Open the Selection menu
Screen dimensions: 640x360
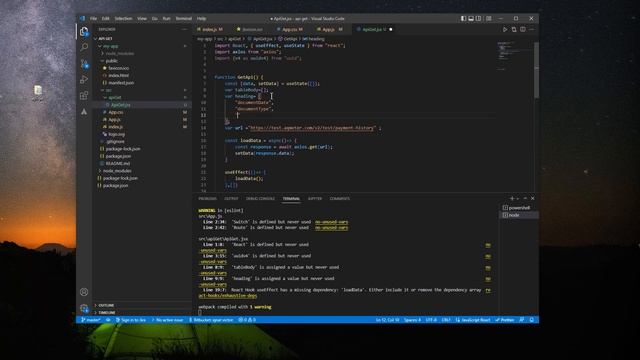pos(123,18)
